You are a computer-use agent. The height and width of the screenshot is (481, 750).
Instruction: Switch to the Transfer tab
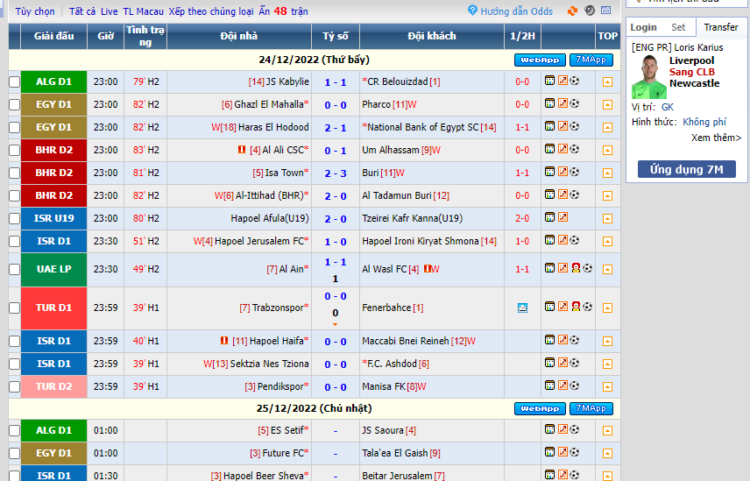click(720, 27)
